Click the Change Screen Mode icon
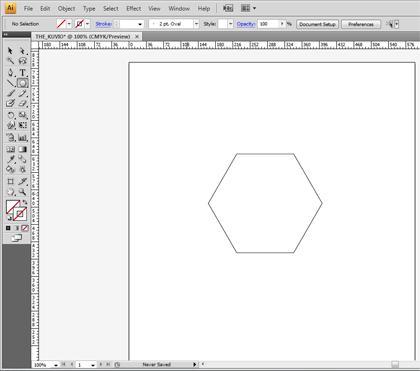The height and width of the screenshot is (371, 420). click(16, 238)
